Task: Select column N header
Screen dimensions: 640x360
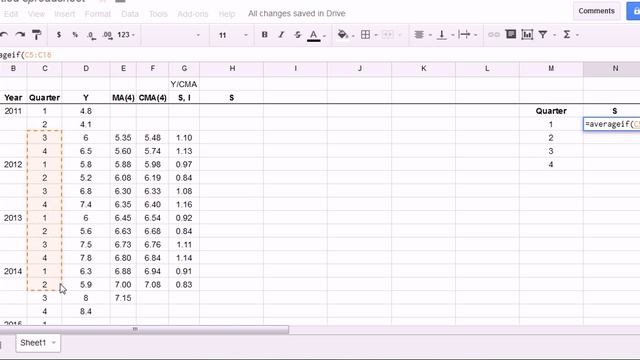Action: [x=611, y=69]
